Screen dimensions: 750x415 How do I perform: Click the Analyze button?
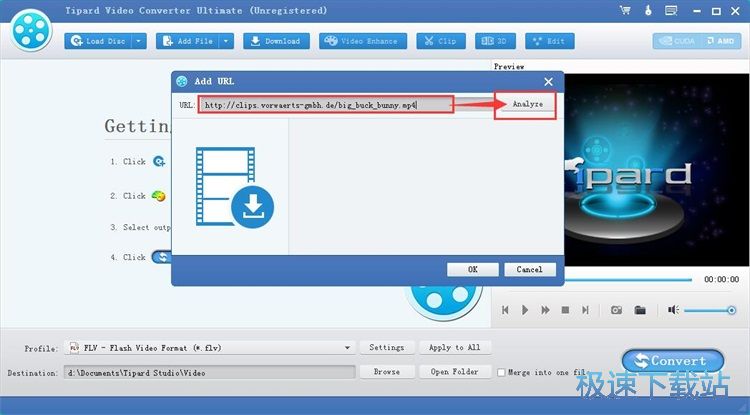point(528,104)
